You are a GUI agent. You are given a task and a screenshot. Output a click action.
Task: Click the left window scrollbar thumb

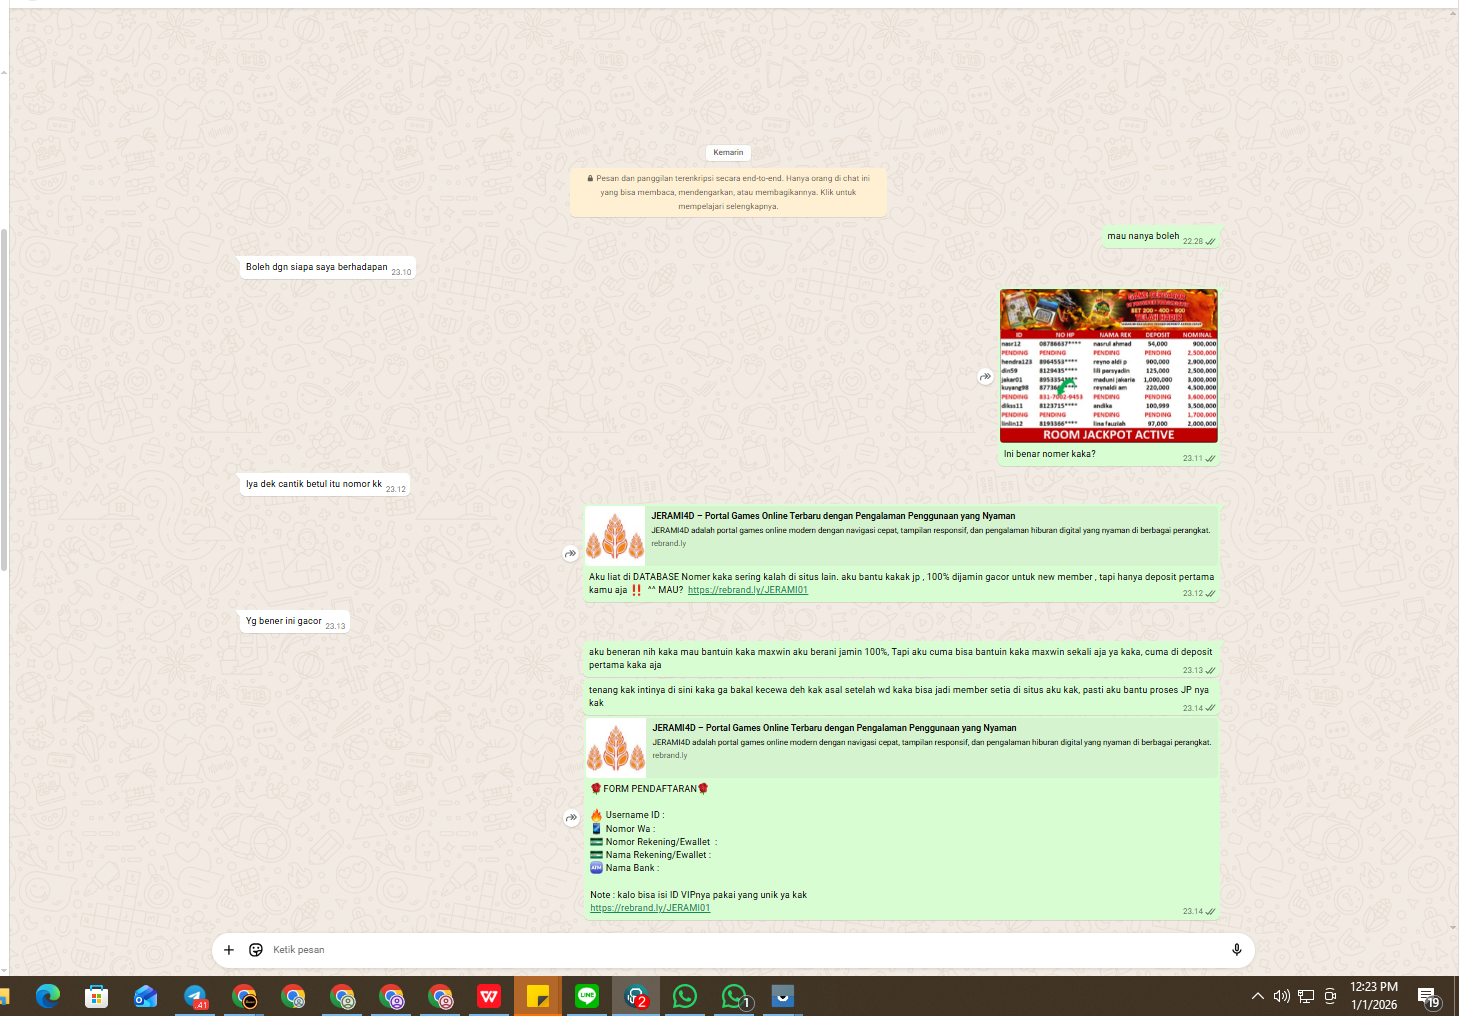click(4, 400)
